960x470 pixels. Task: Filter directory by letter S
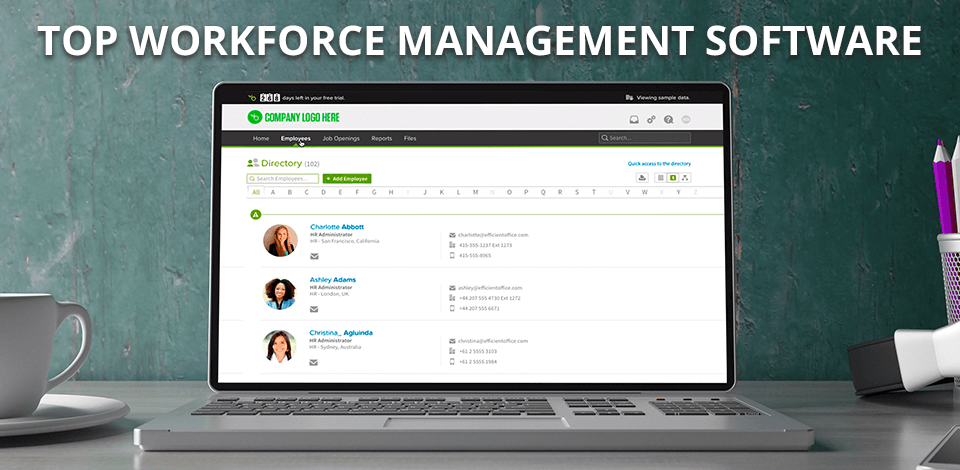point(577,192)
